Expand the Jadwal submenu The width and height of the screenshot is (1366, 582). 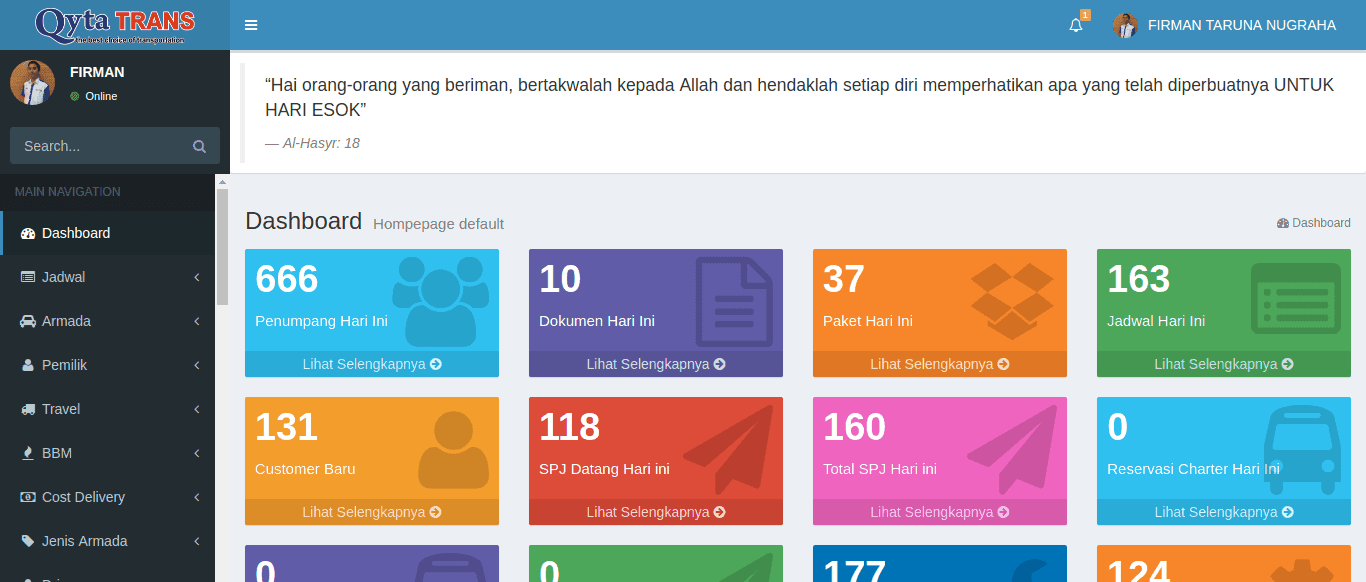107,277
